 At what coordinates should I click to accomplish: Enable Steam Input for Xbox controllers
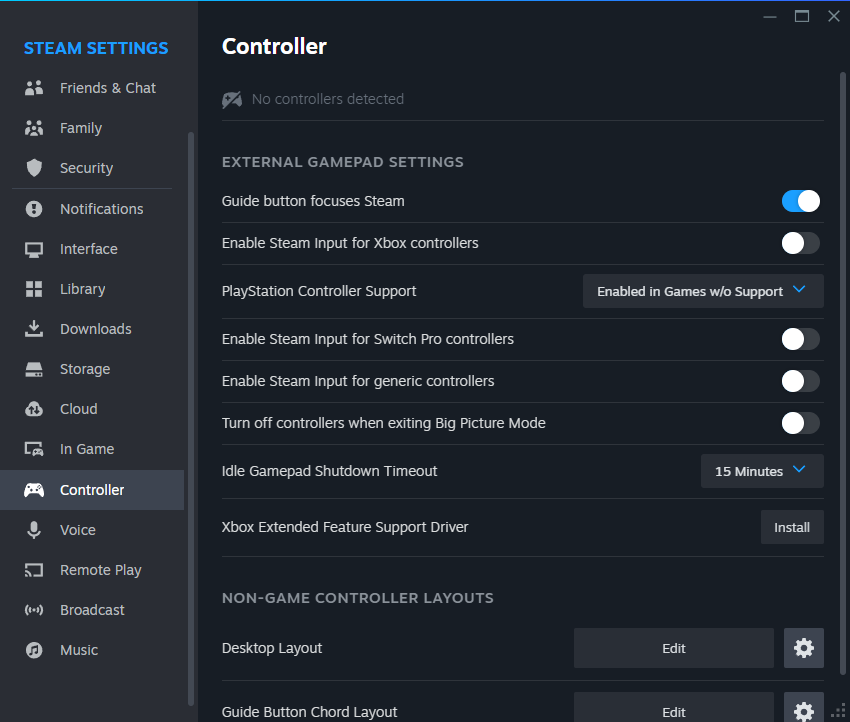click(800, 243)
